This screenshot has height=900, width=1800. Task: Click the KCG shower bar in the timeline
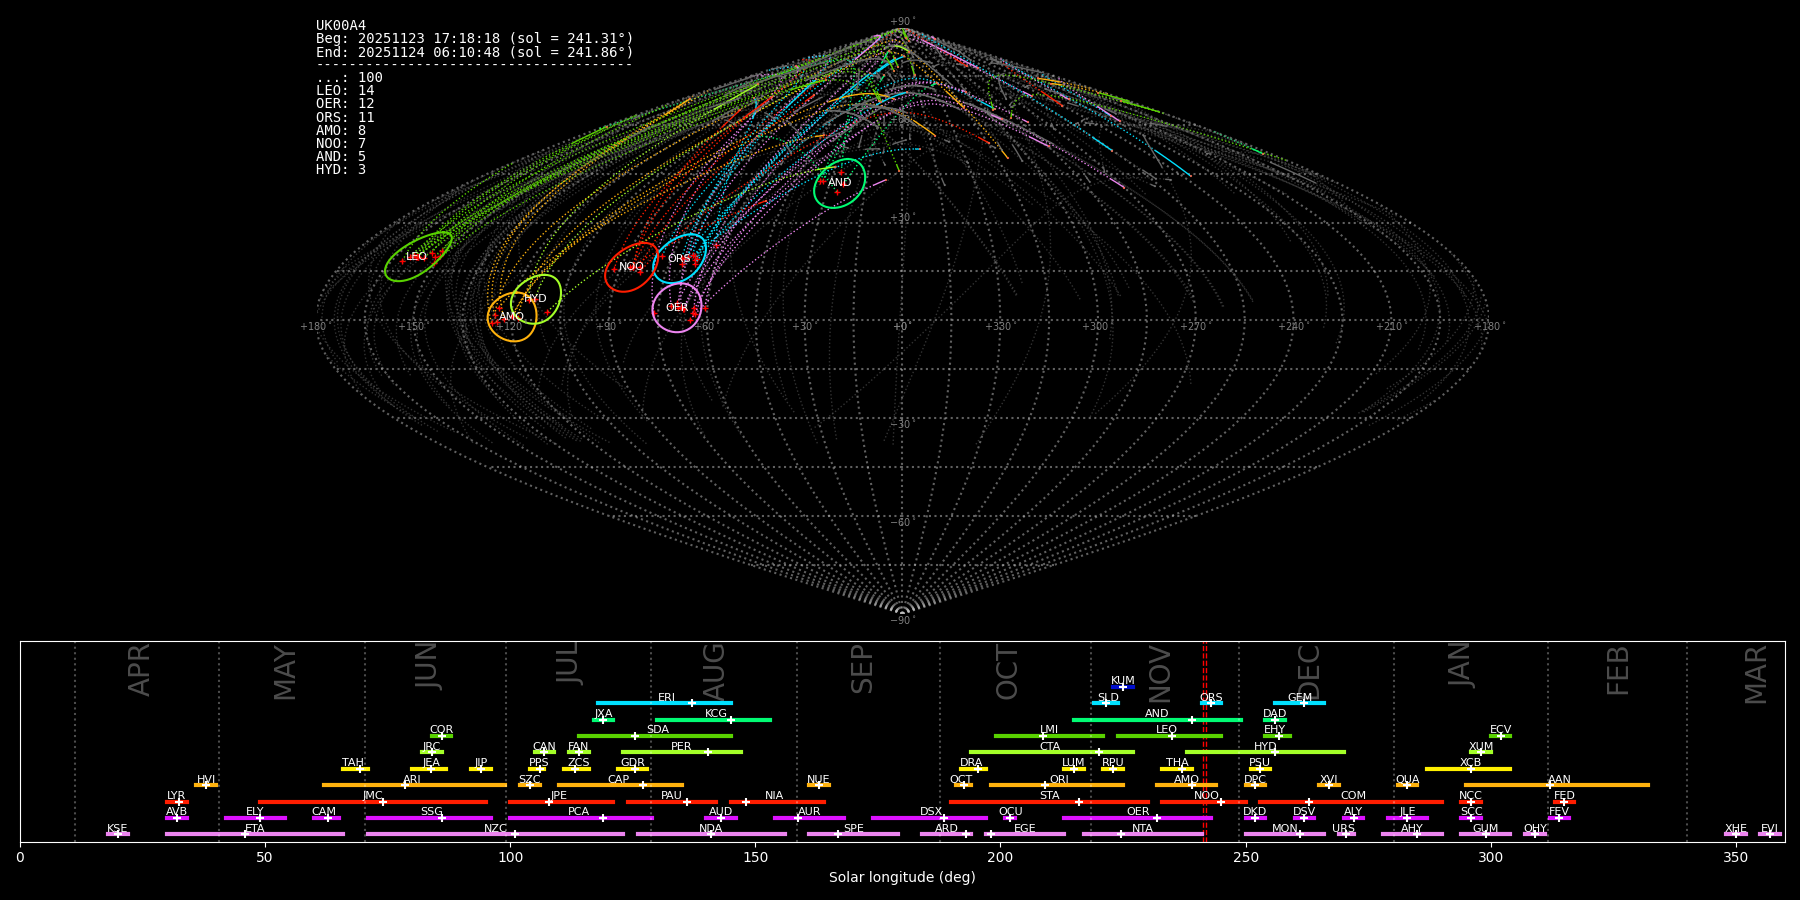[713, 720]
